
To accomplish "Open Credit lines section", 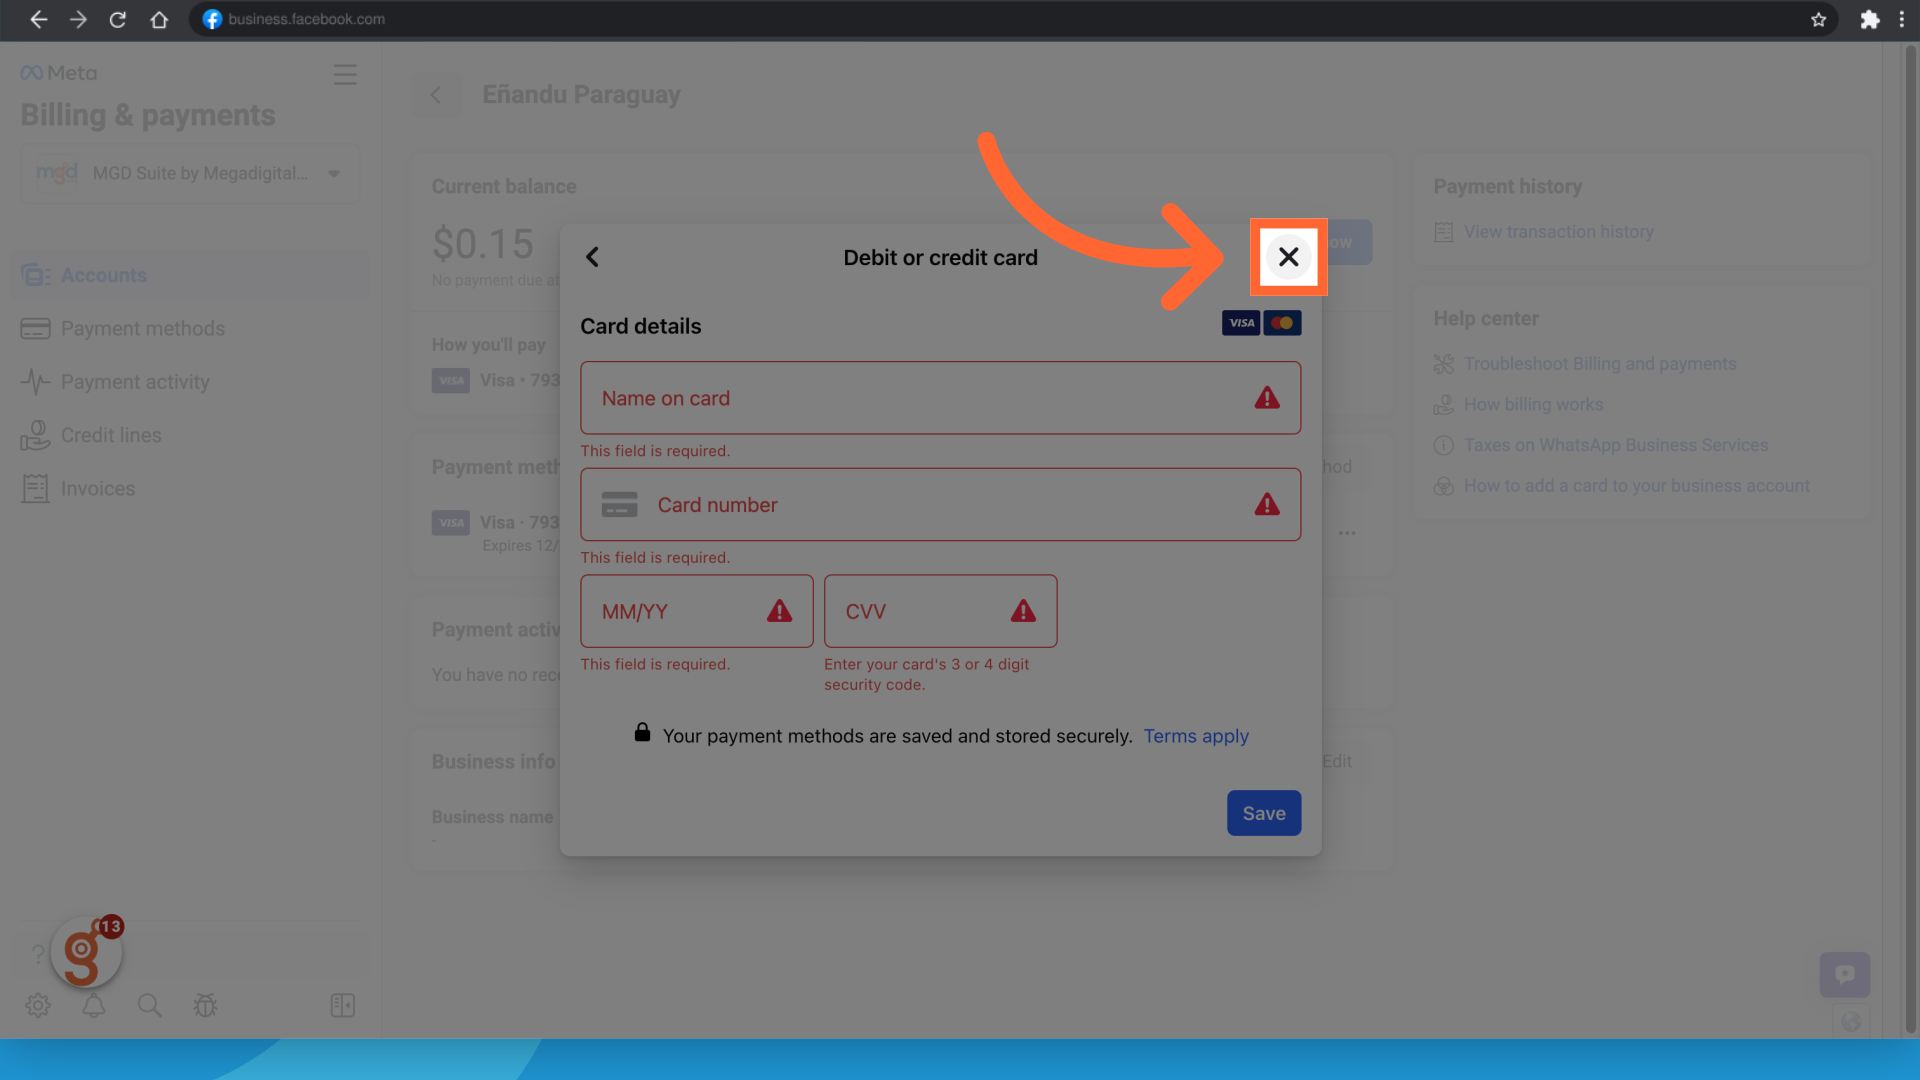I will click(x=110, y=435).
